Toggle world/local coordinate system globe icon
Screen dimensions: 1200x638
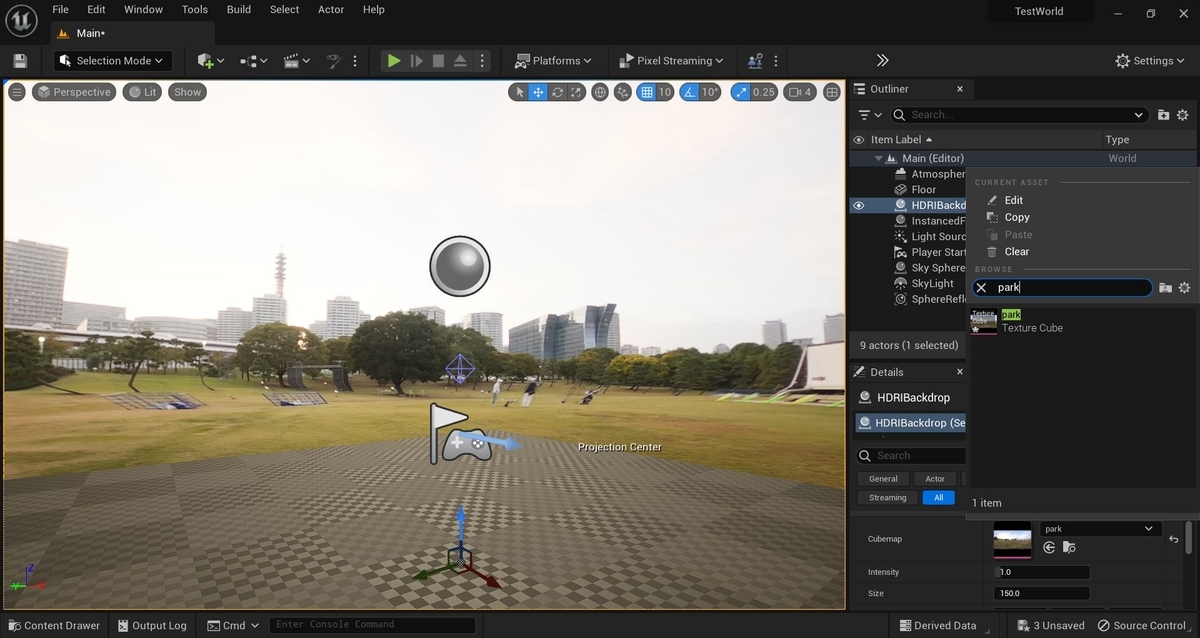600,92
